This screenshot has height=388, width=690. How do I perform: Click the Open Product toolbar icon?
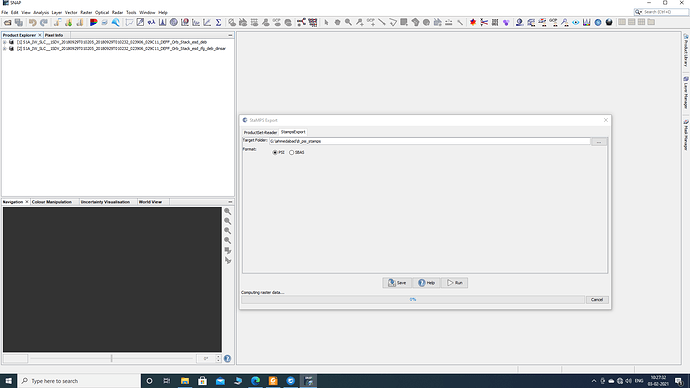[7, 22]
